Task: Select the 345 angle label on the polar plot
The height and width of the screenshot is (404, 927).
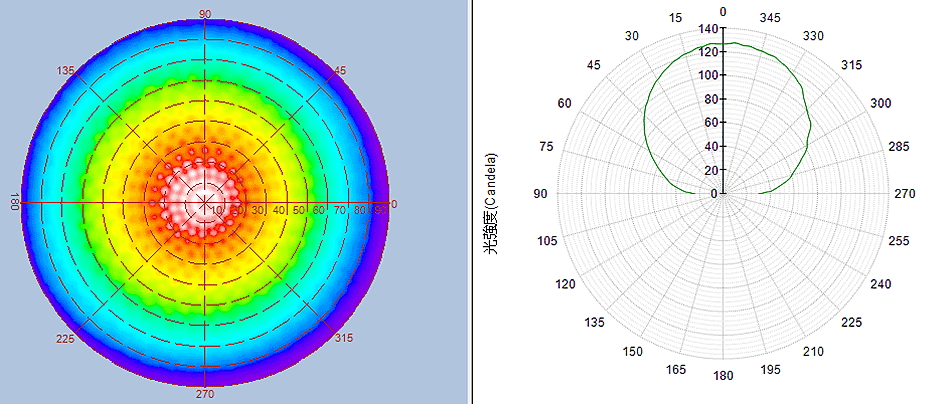Action: (770, 18)
